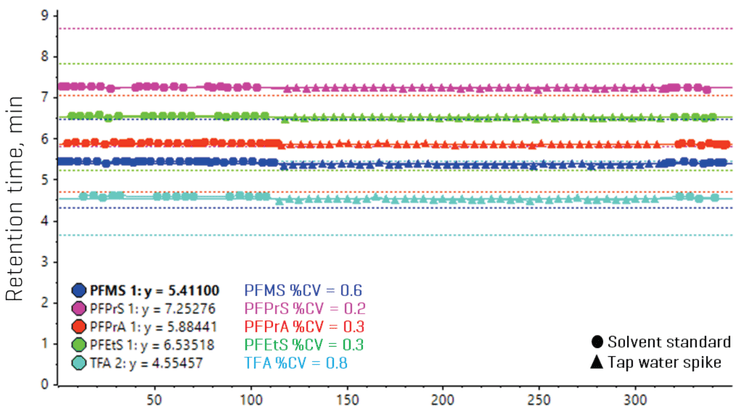
Task: Click the PFPrS %CV = 0.2 label
Action: tap(305, 309)
